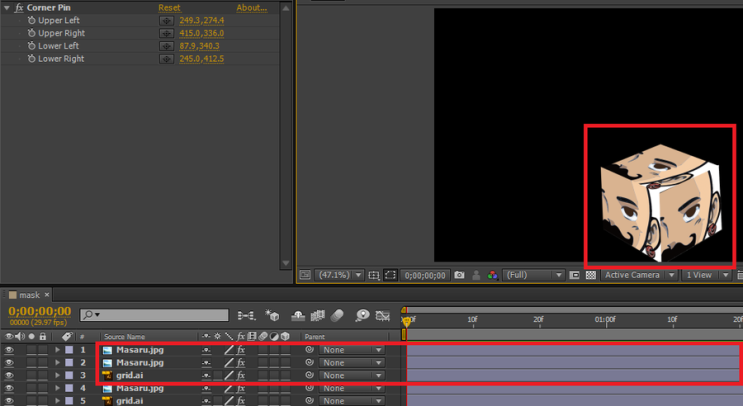
Task: Click the always preview this view icon
Action: click(305, 275)
